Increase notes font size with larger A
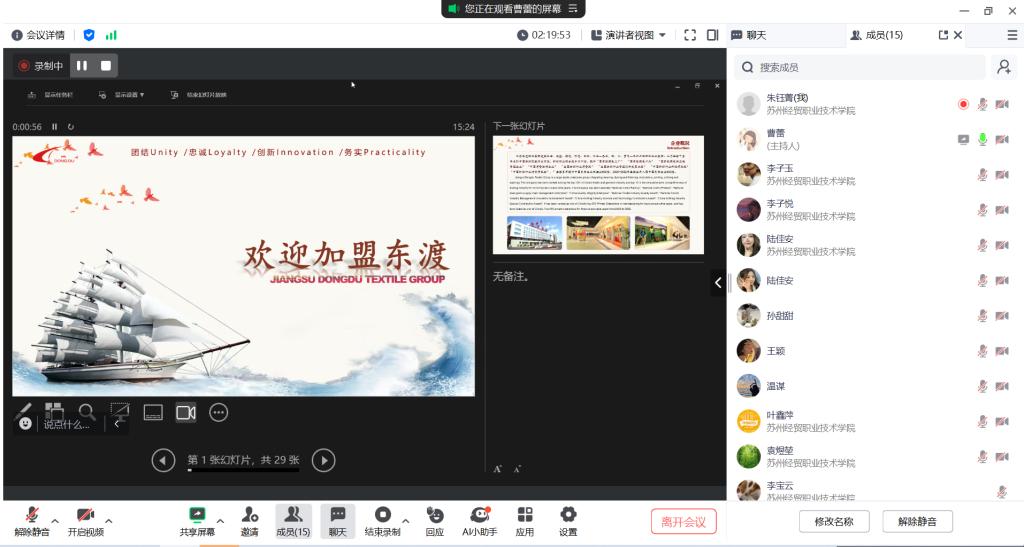The image size is (1024, 547). (x=497, y=469)
